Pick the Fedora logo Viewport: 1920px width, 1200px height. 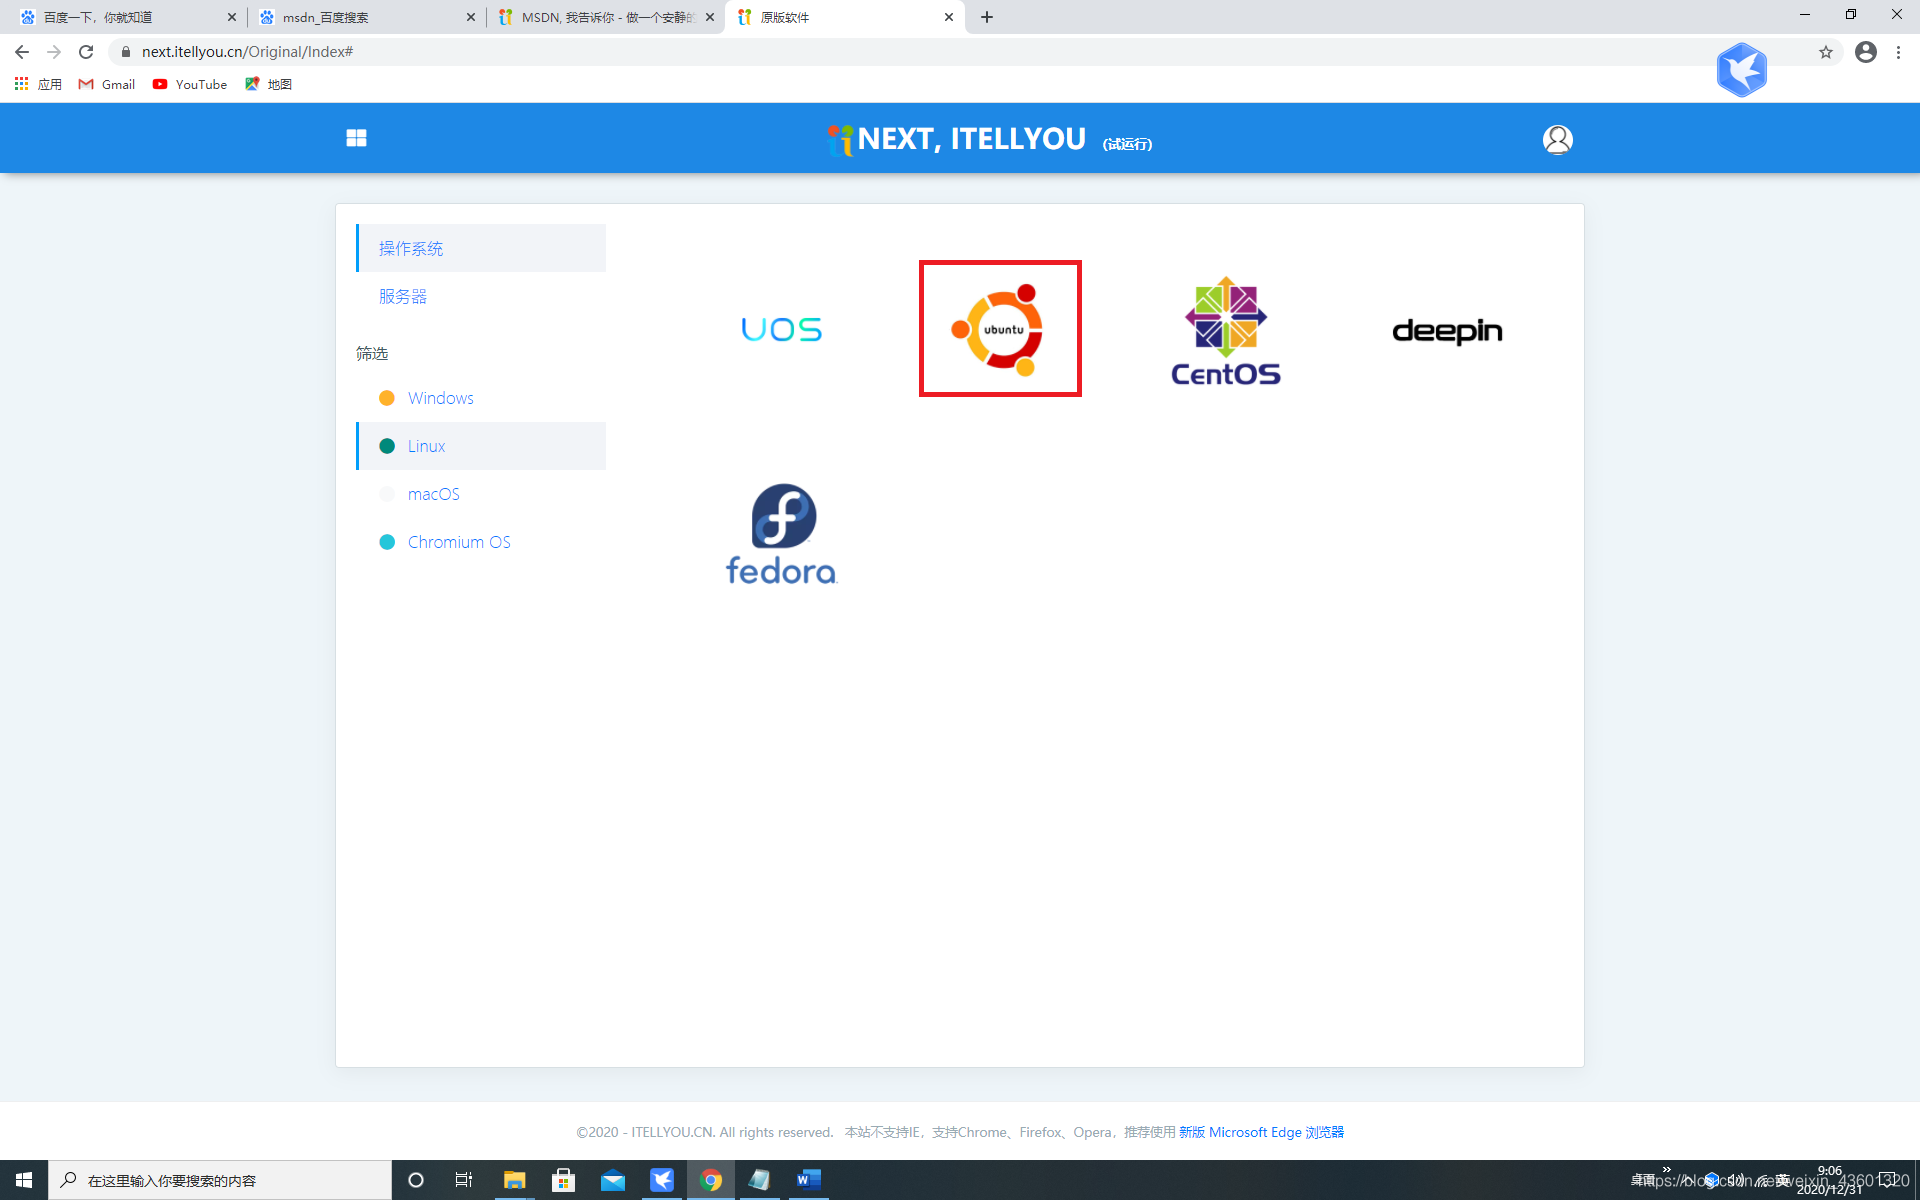point(781,534)
